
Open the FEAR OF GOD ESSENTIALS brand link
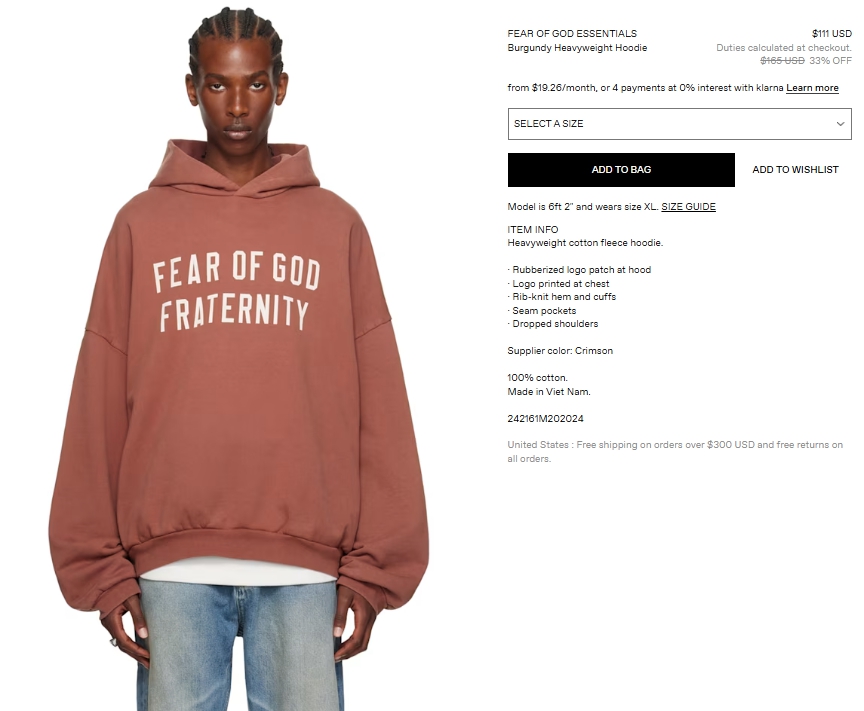(572, 34)
